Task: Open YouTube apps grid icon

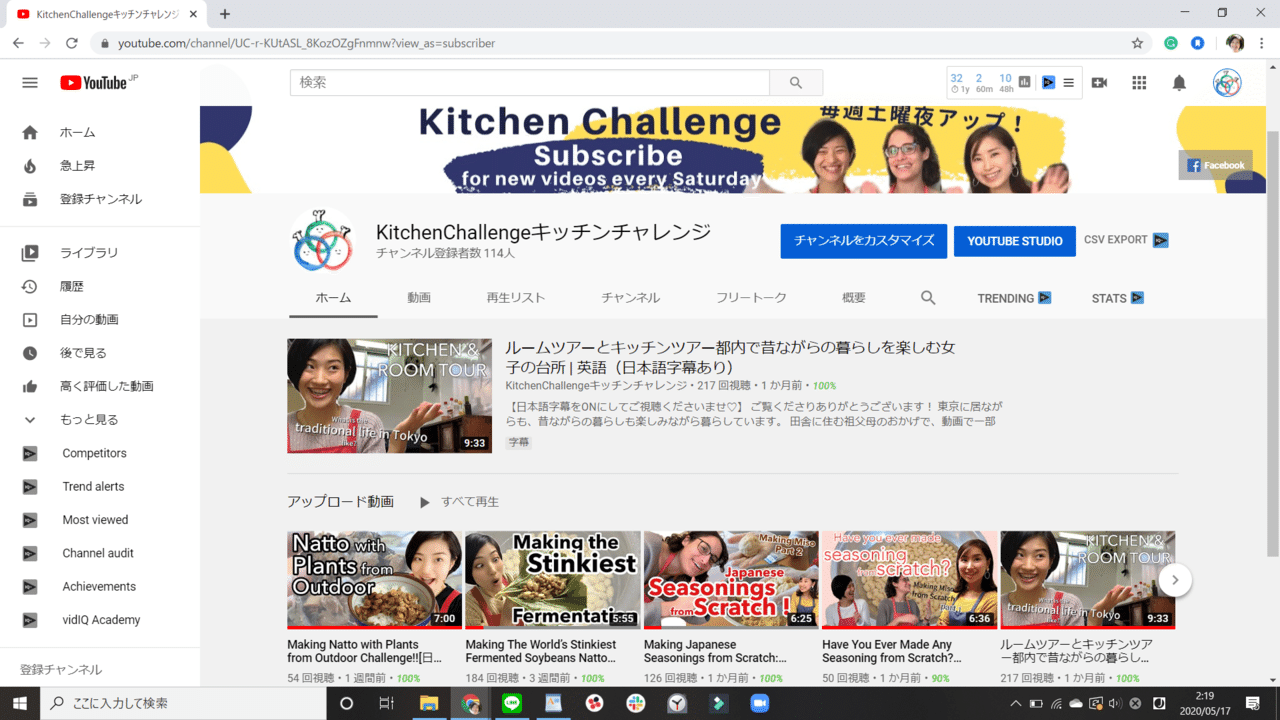Action: coord(1139,83)
